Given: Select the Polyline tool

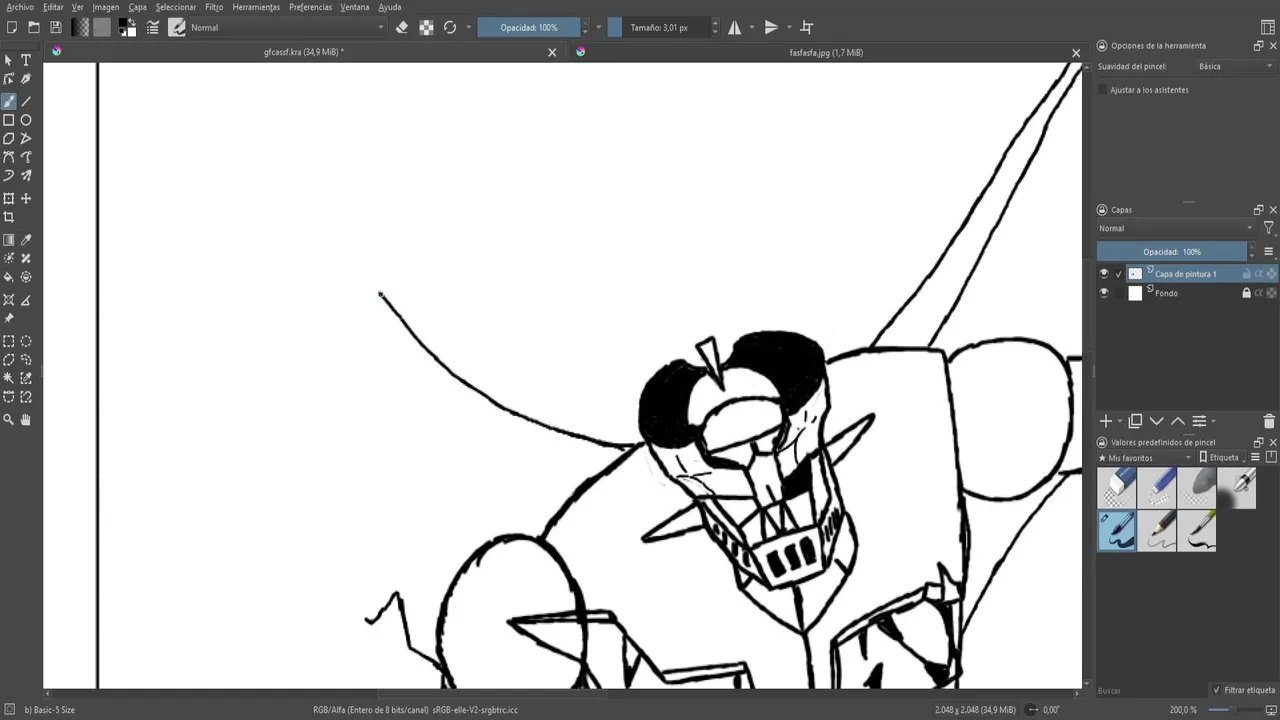Looking at the screenshot, I should pyautogui.click(x=26, y=139).
